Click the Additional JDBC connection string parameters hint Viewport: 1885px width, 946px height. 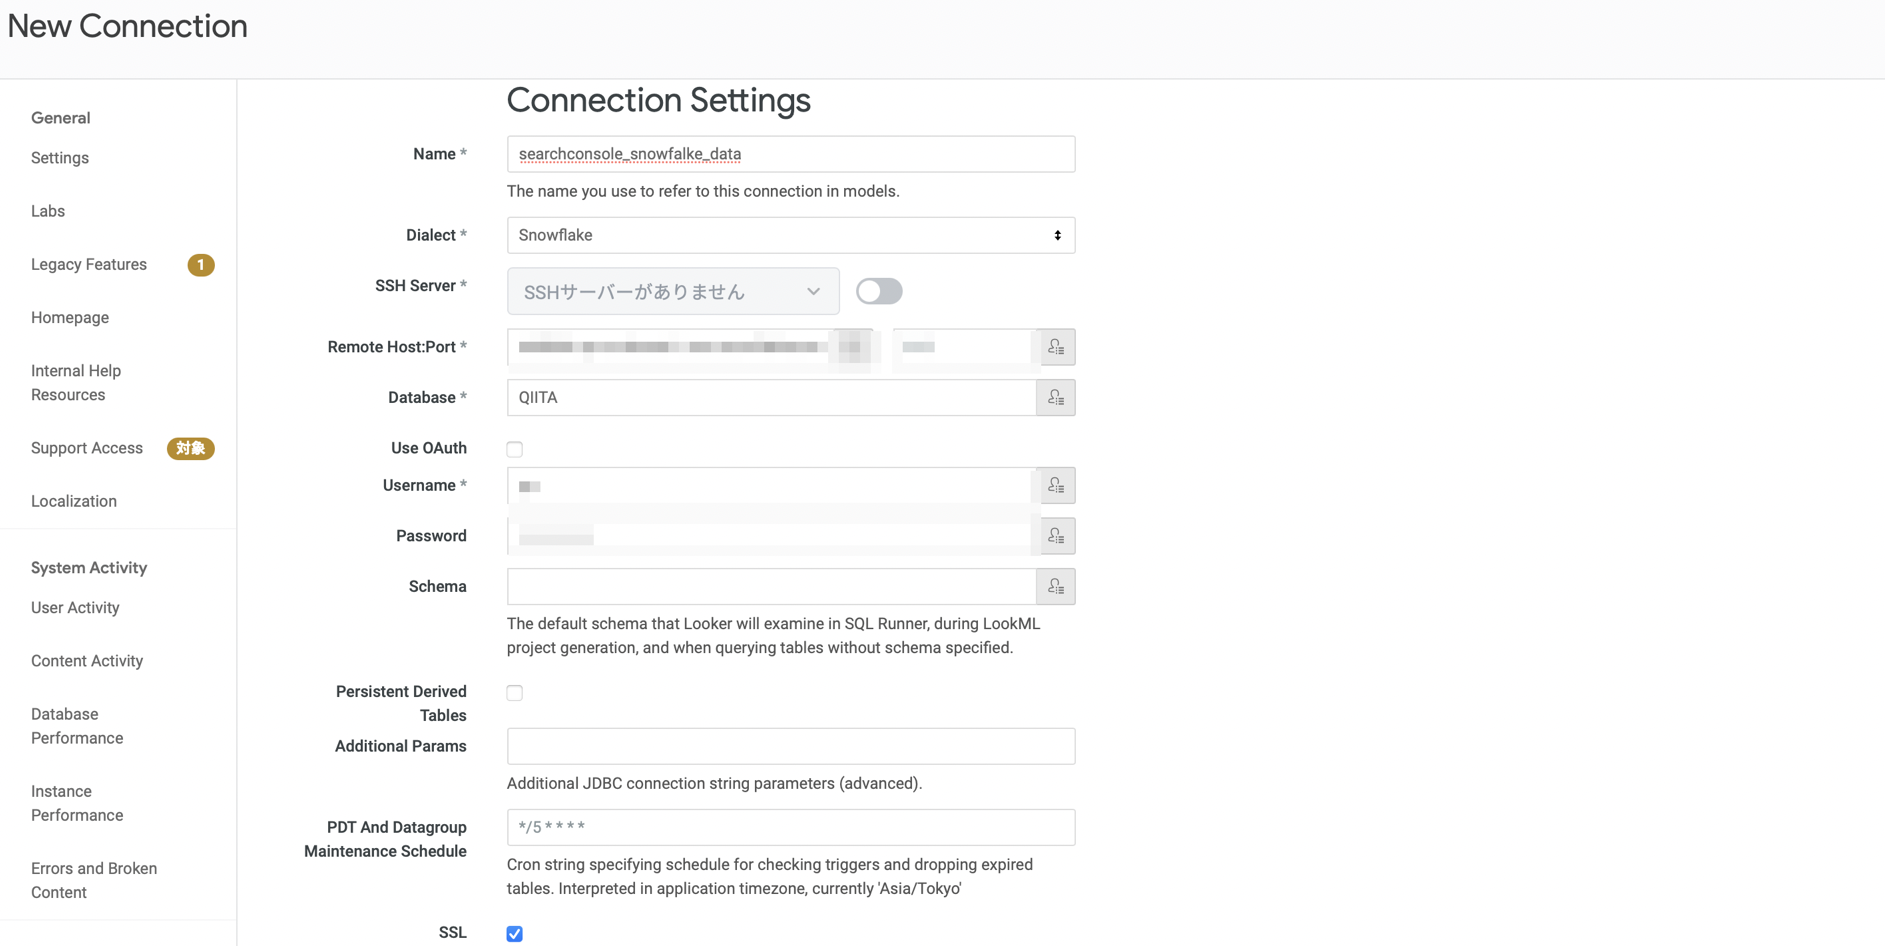pos(714,783)
